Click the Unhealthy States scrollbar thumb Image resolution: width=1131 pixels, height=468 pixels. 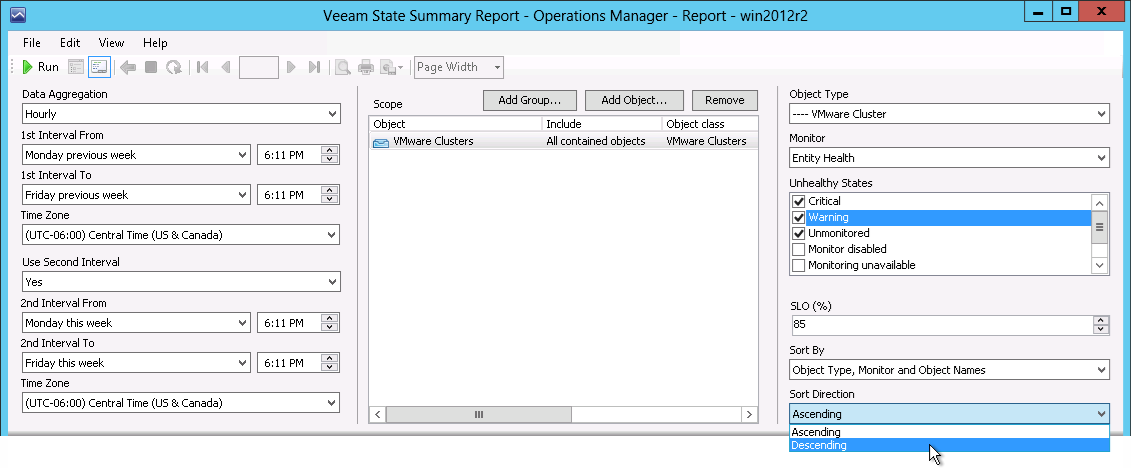tap(1099, 228)
